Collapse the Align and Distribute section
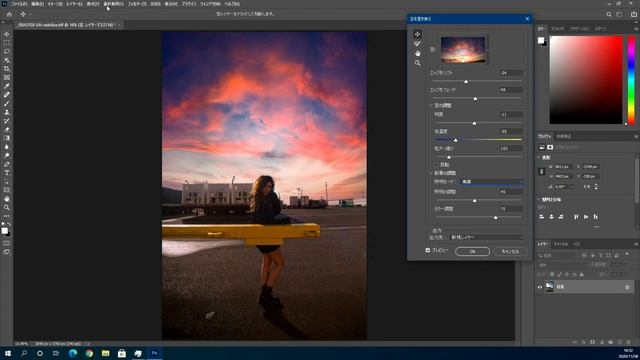 pos(539,200)
